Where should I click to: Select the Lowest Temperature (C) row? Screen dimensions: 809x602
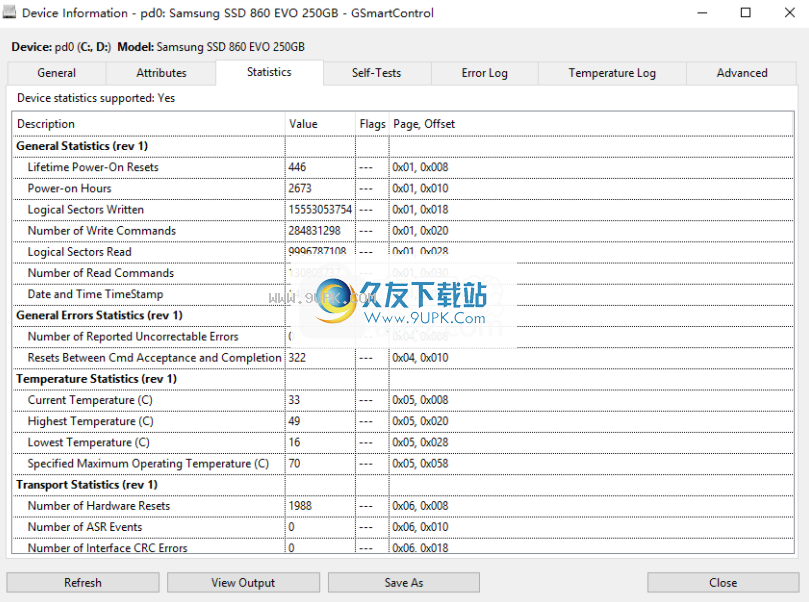[x=403, y=442]
